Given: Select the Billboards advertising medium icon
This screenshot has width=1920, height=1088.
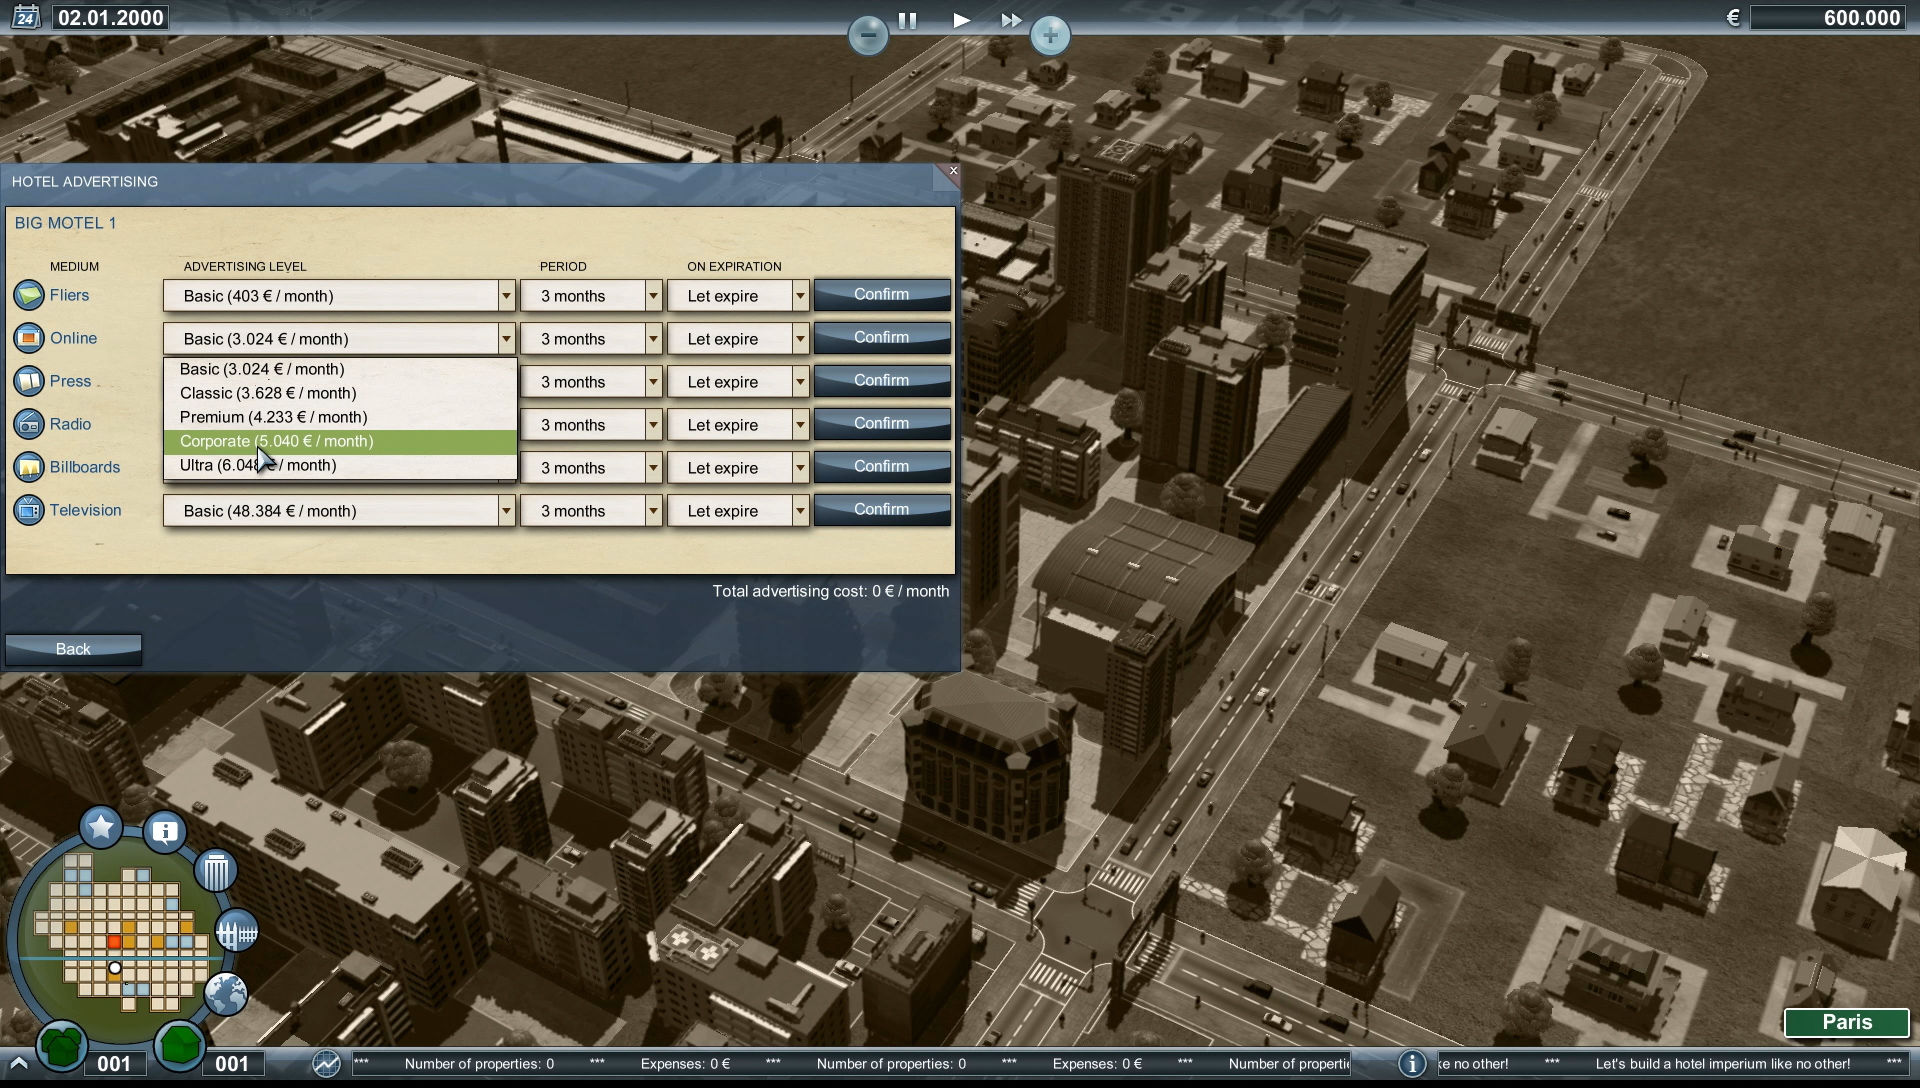Looking at the screenshot, I should point(29,467).
